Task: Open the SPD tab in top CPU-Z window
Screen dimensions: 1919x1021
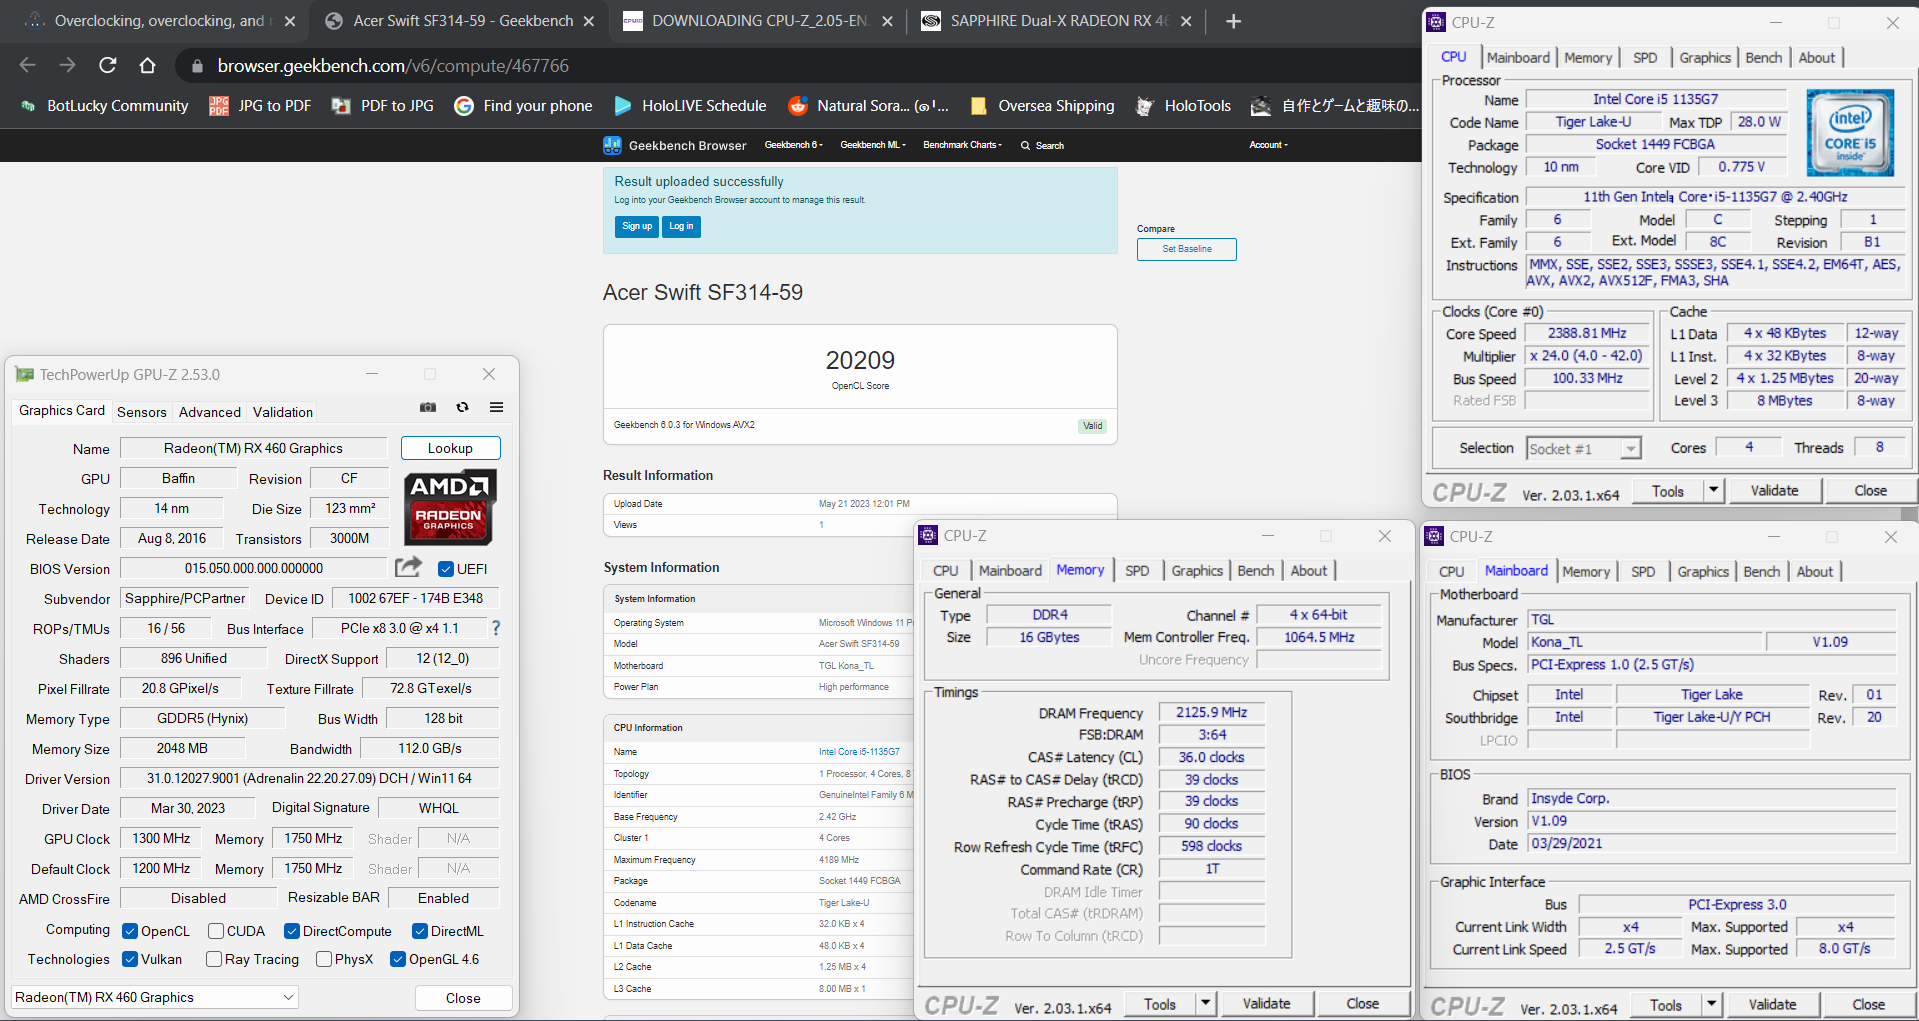Action: point(1645,58)
